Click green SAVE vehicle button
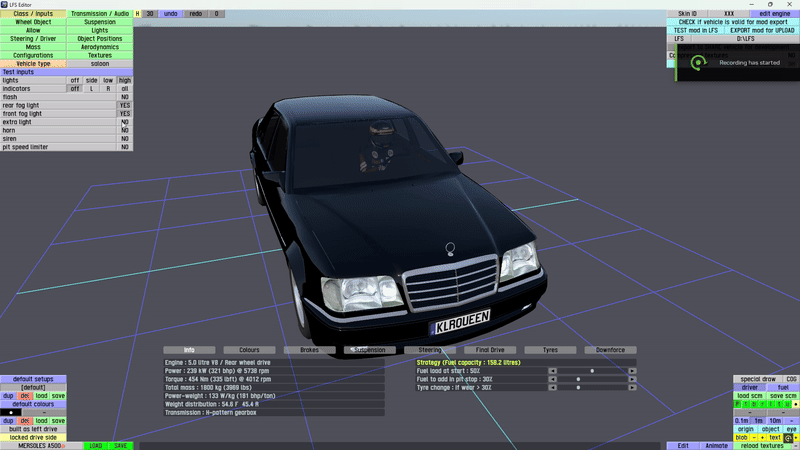This screenshot has width=800, height=450. 121,446
